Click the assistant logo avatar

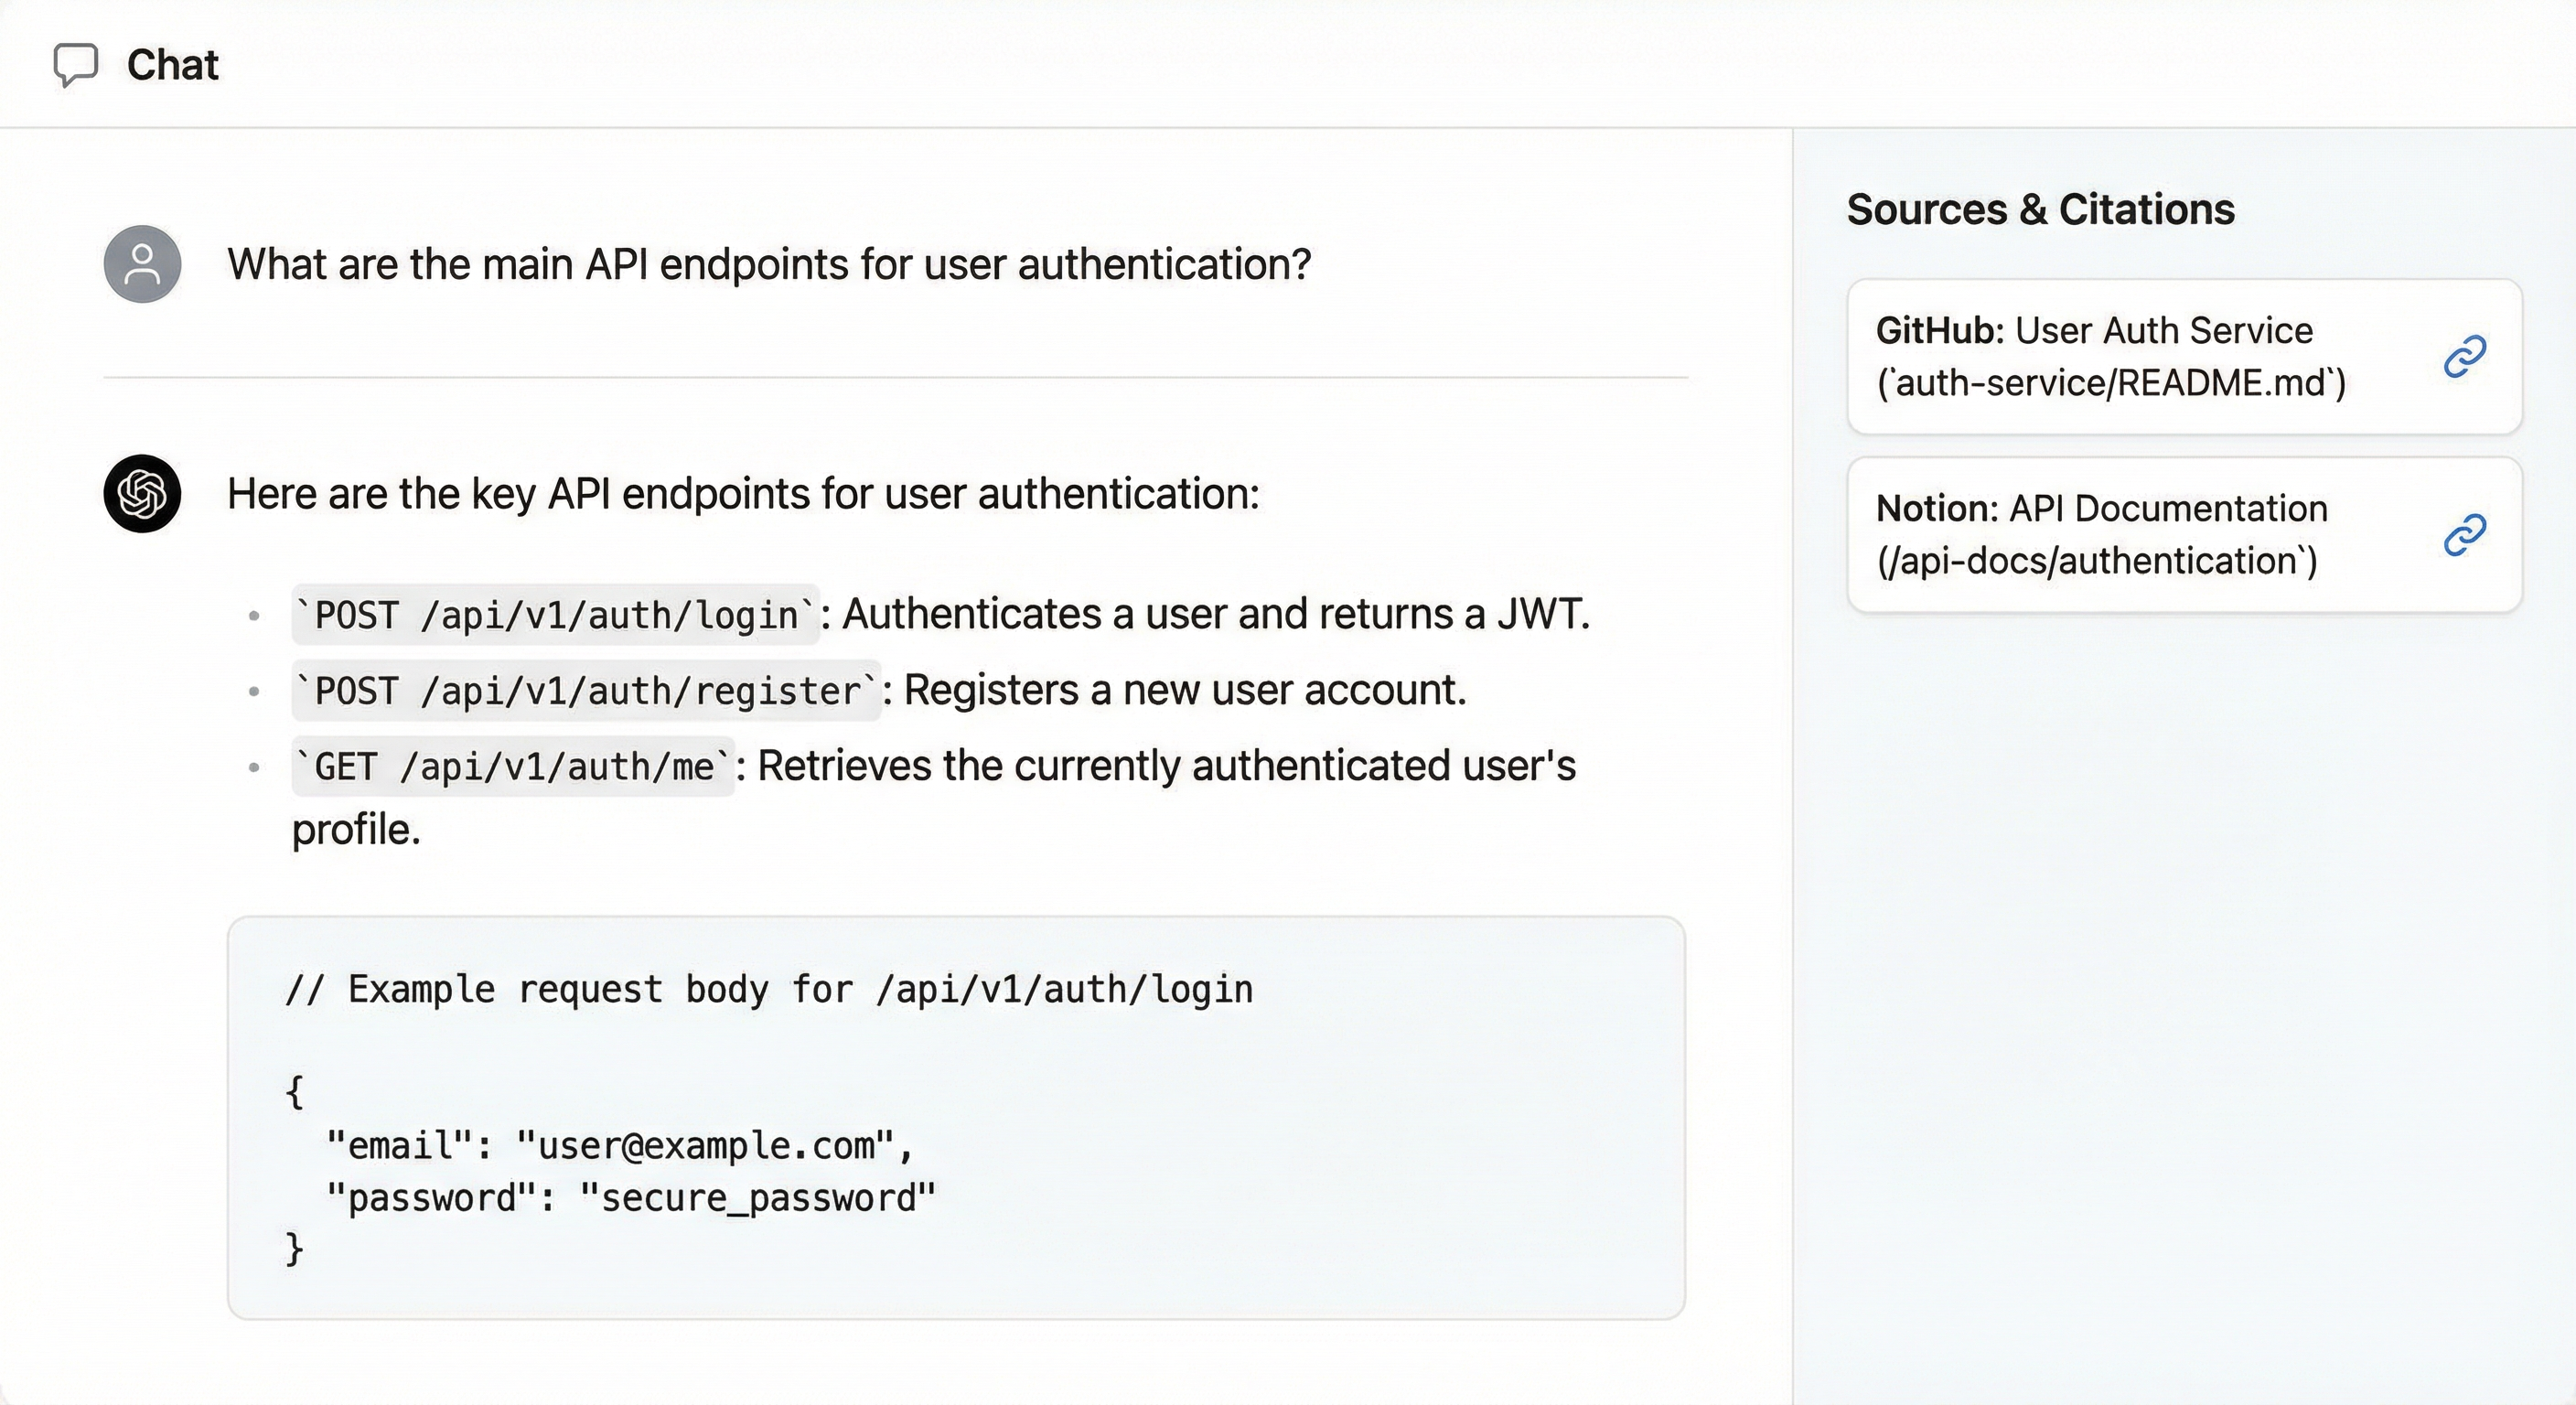tap(142, 494)
